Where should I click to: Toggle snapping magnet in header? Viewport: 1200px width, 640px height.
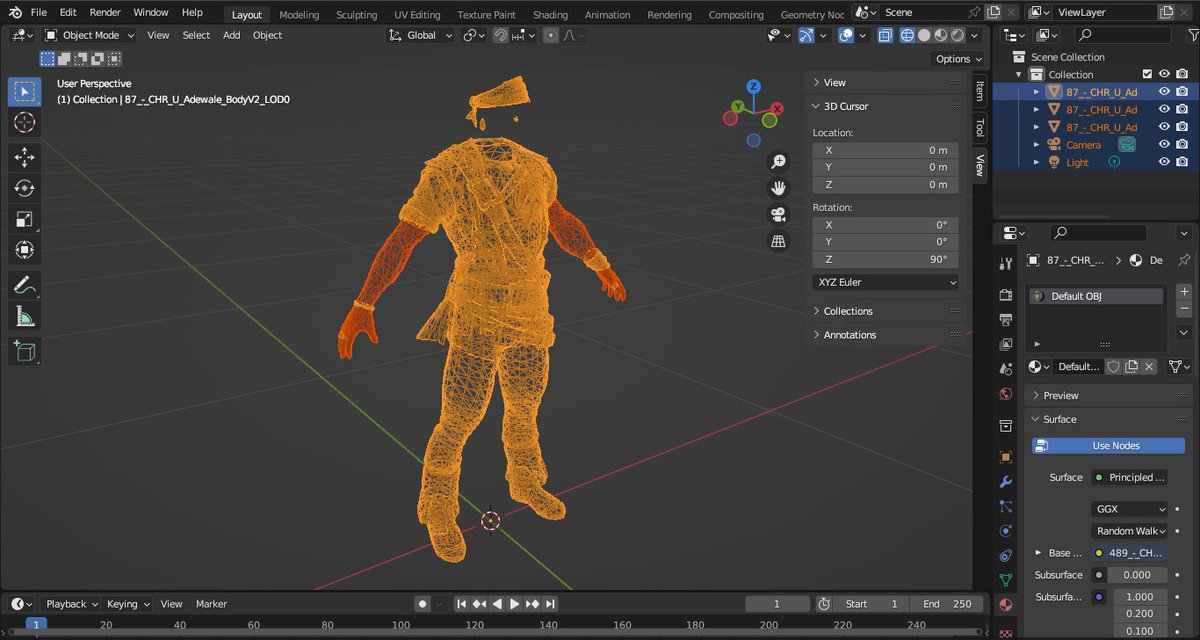pyautogui.click(x=501, y=35)
